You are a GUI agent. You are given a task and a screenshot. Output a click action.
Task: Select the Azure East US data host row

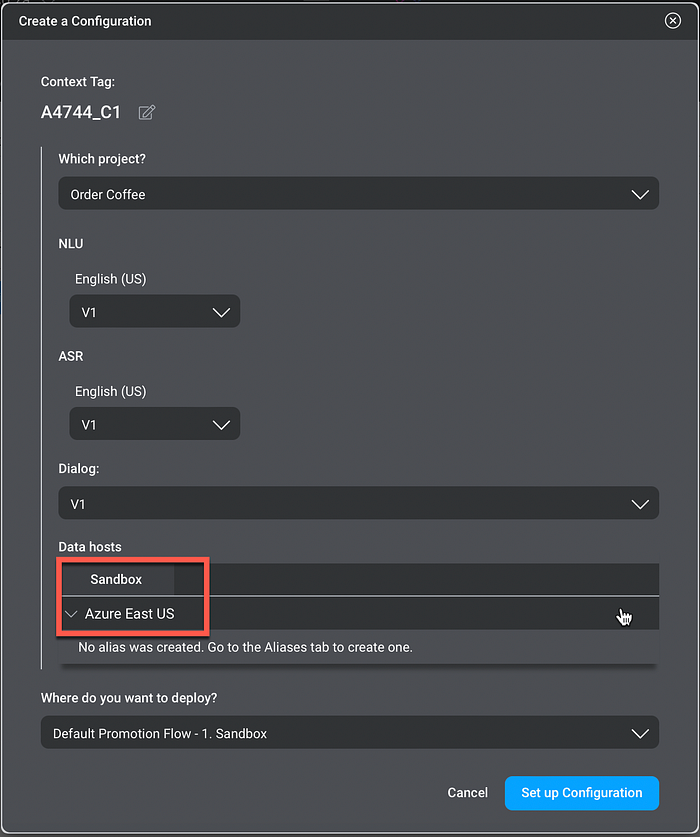pos(358,614)
